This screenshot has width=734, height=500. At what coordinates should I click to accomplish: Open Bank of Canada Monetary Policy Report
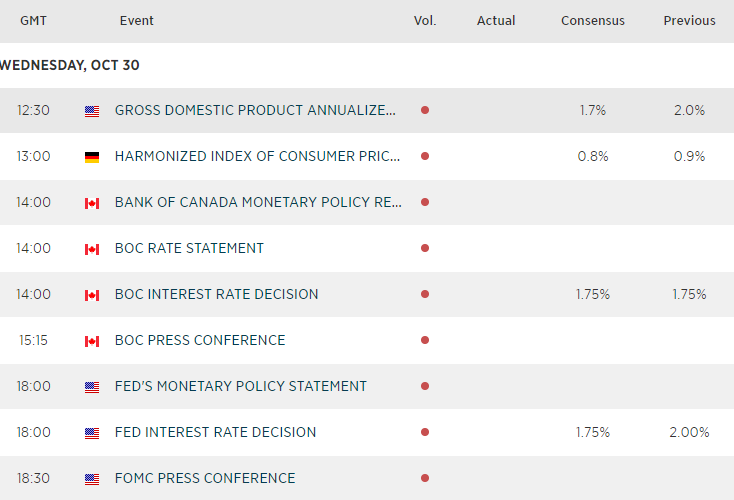tap(258, 203)
